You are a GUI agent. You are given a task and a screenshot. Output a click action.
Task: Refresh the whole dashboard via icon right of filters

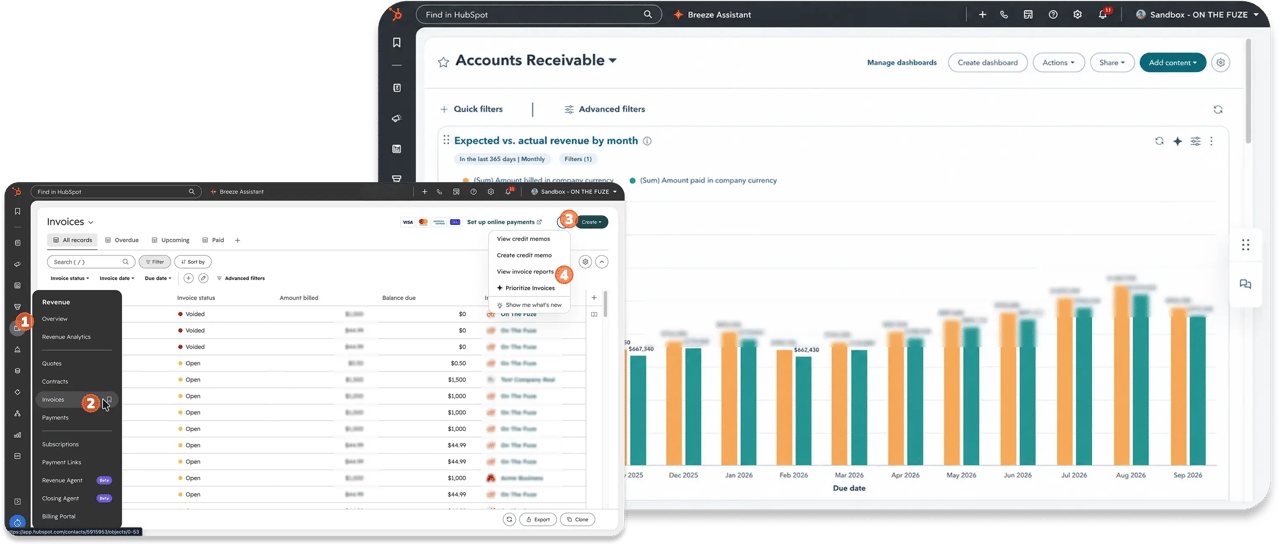pos(1217,109)
